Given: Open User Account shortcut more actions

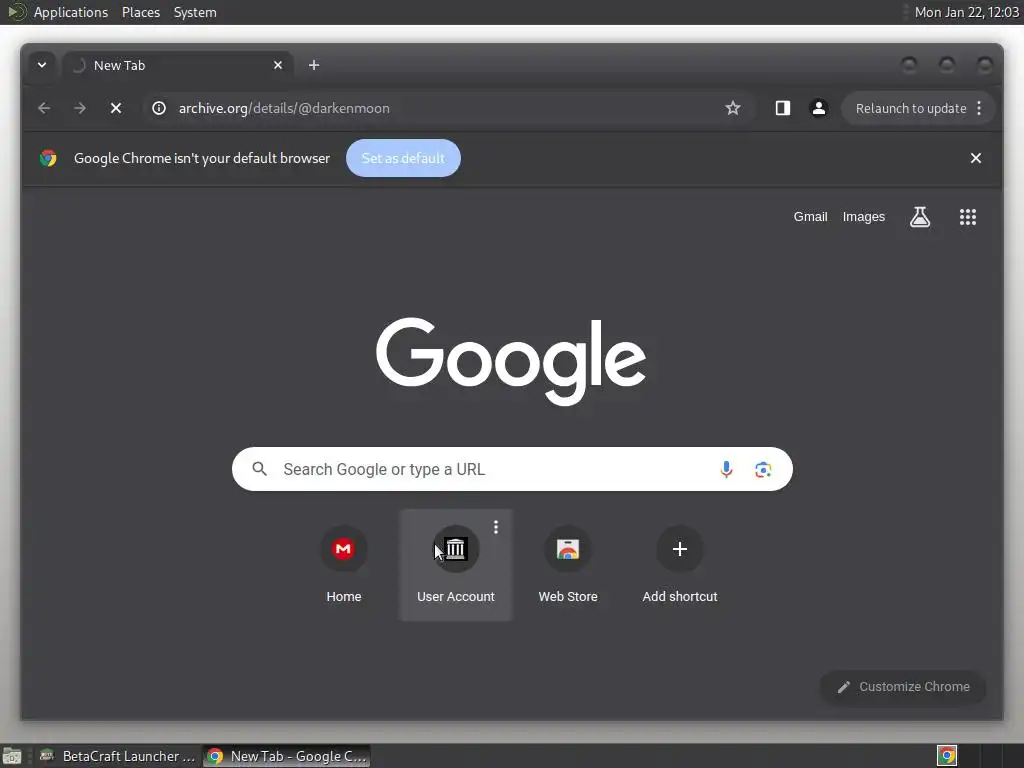Looking at the screenshot, I should (x=496, y=527).
